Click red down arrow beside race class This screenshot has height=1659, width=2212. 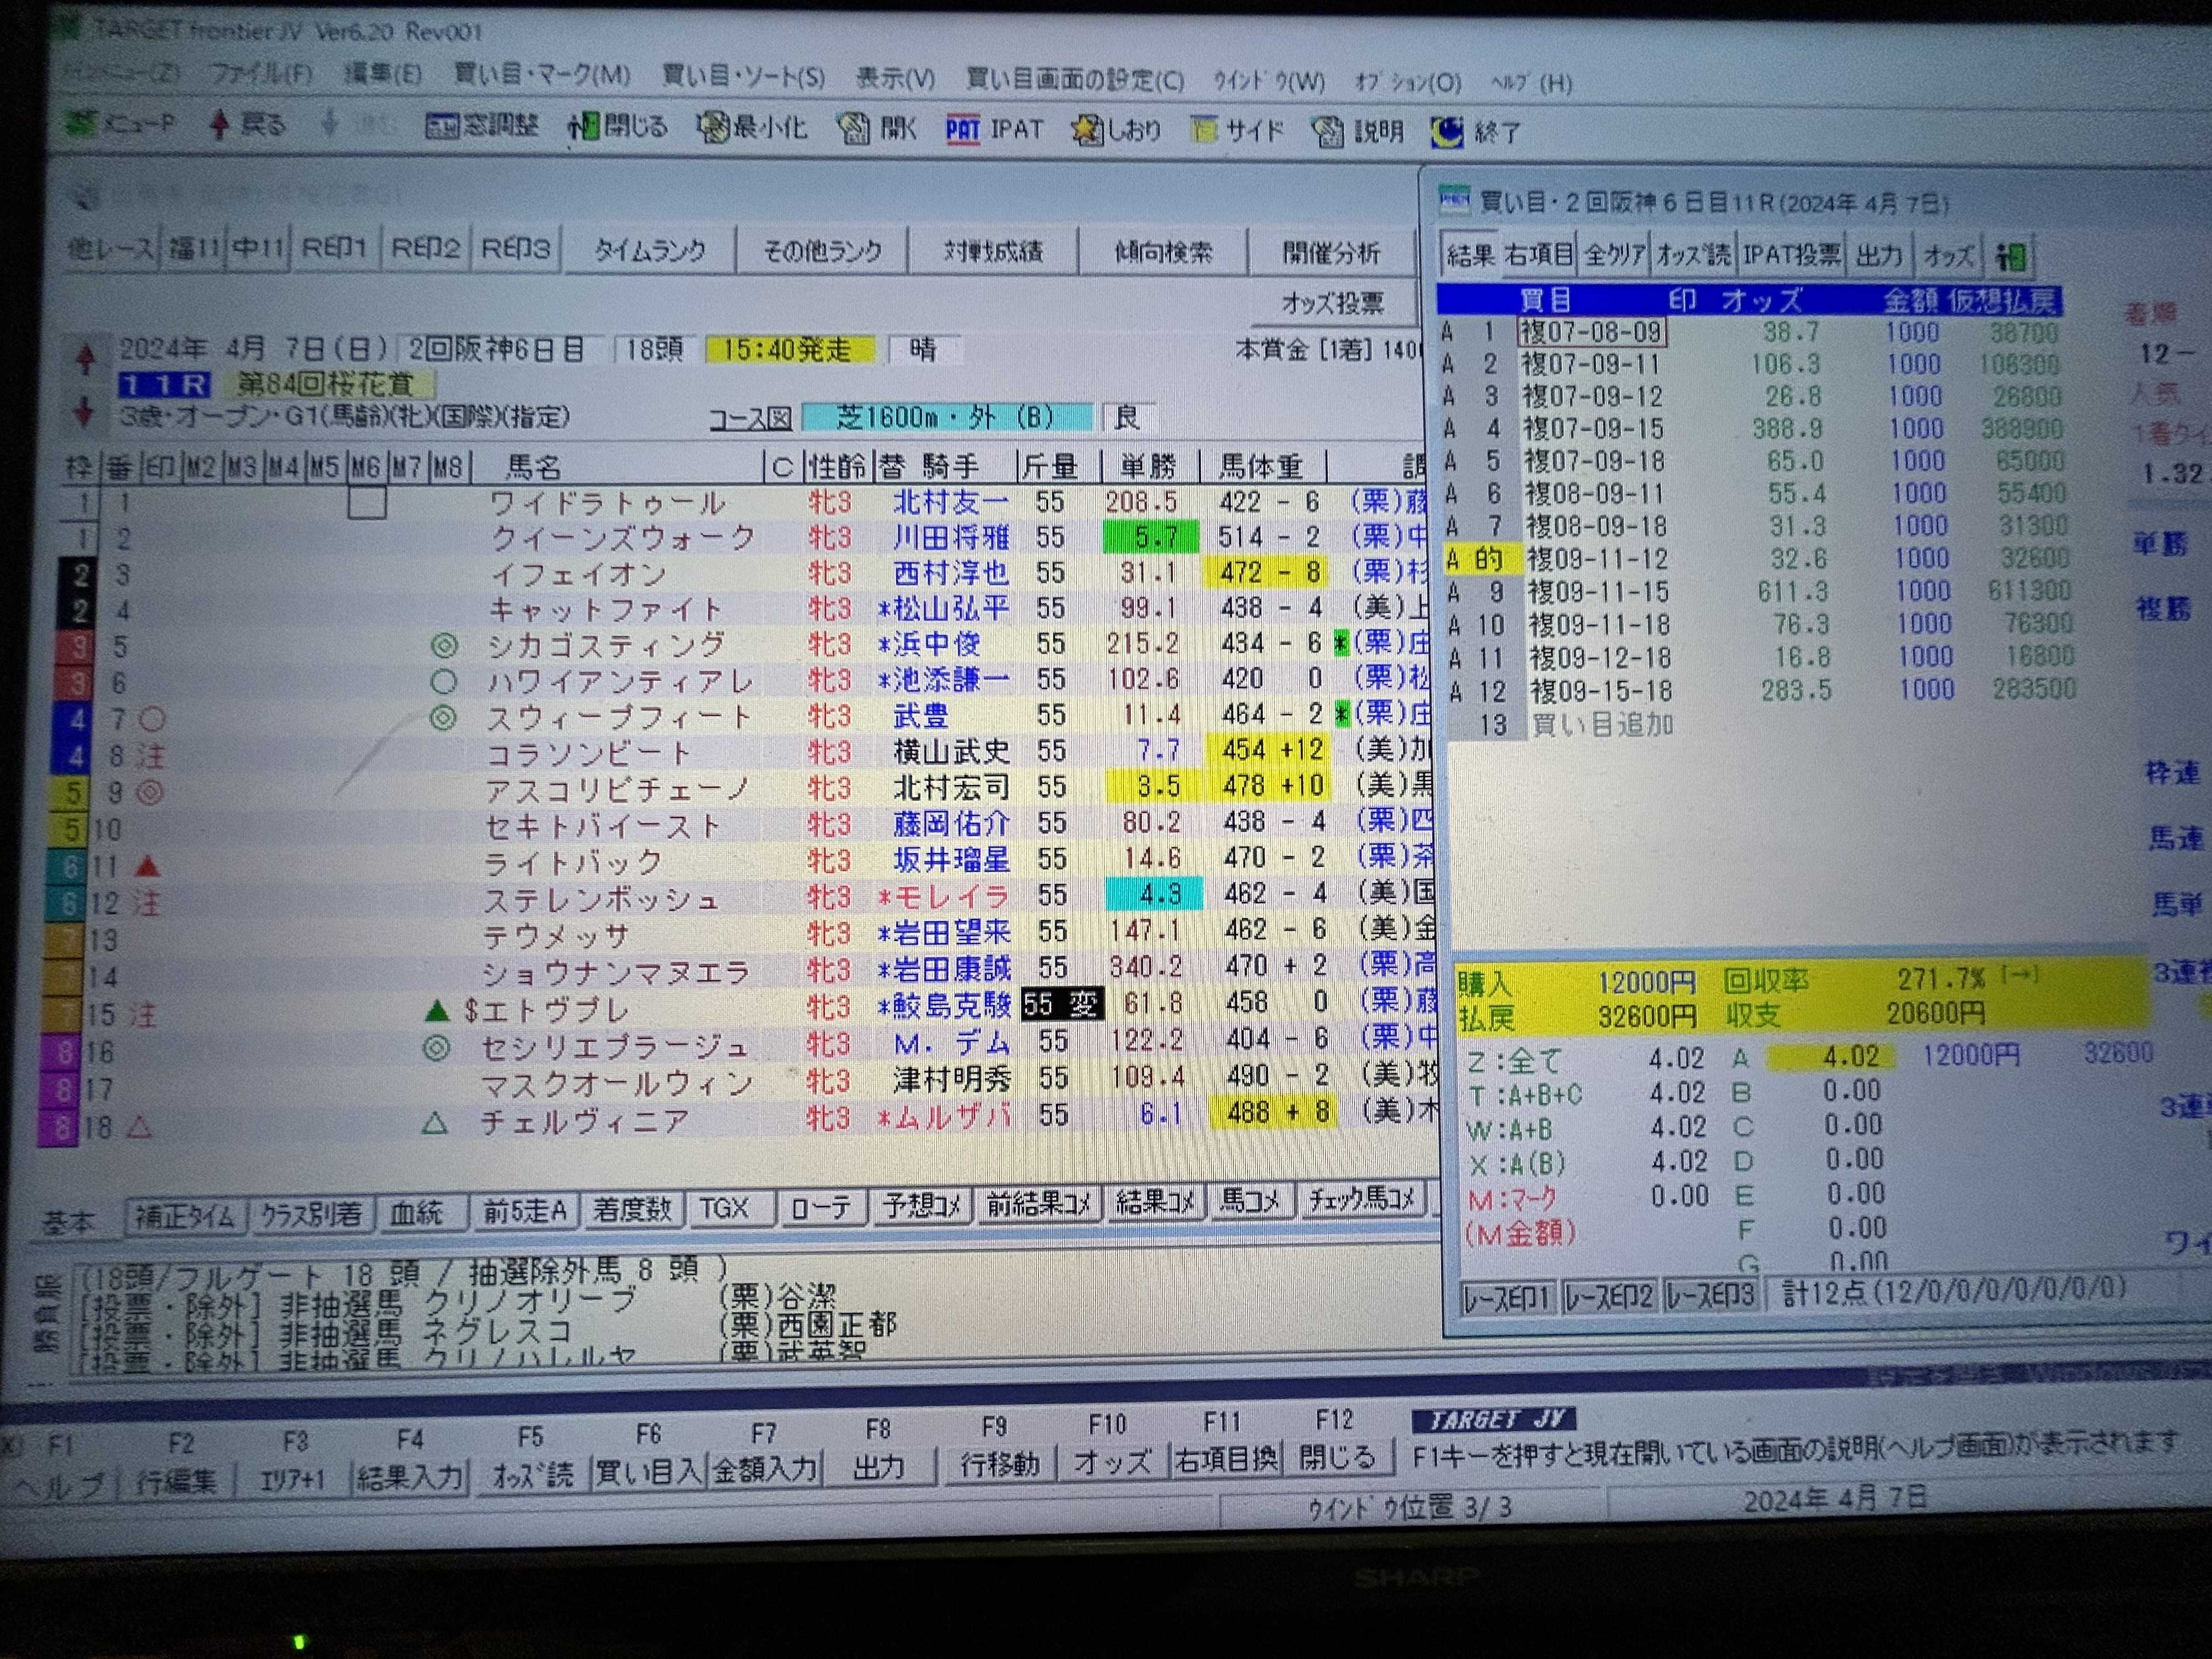pos(84,411)
